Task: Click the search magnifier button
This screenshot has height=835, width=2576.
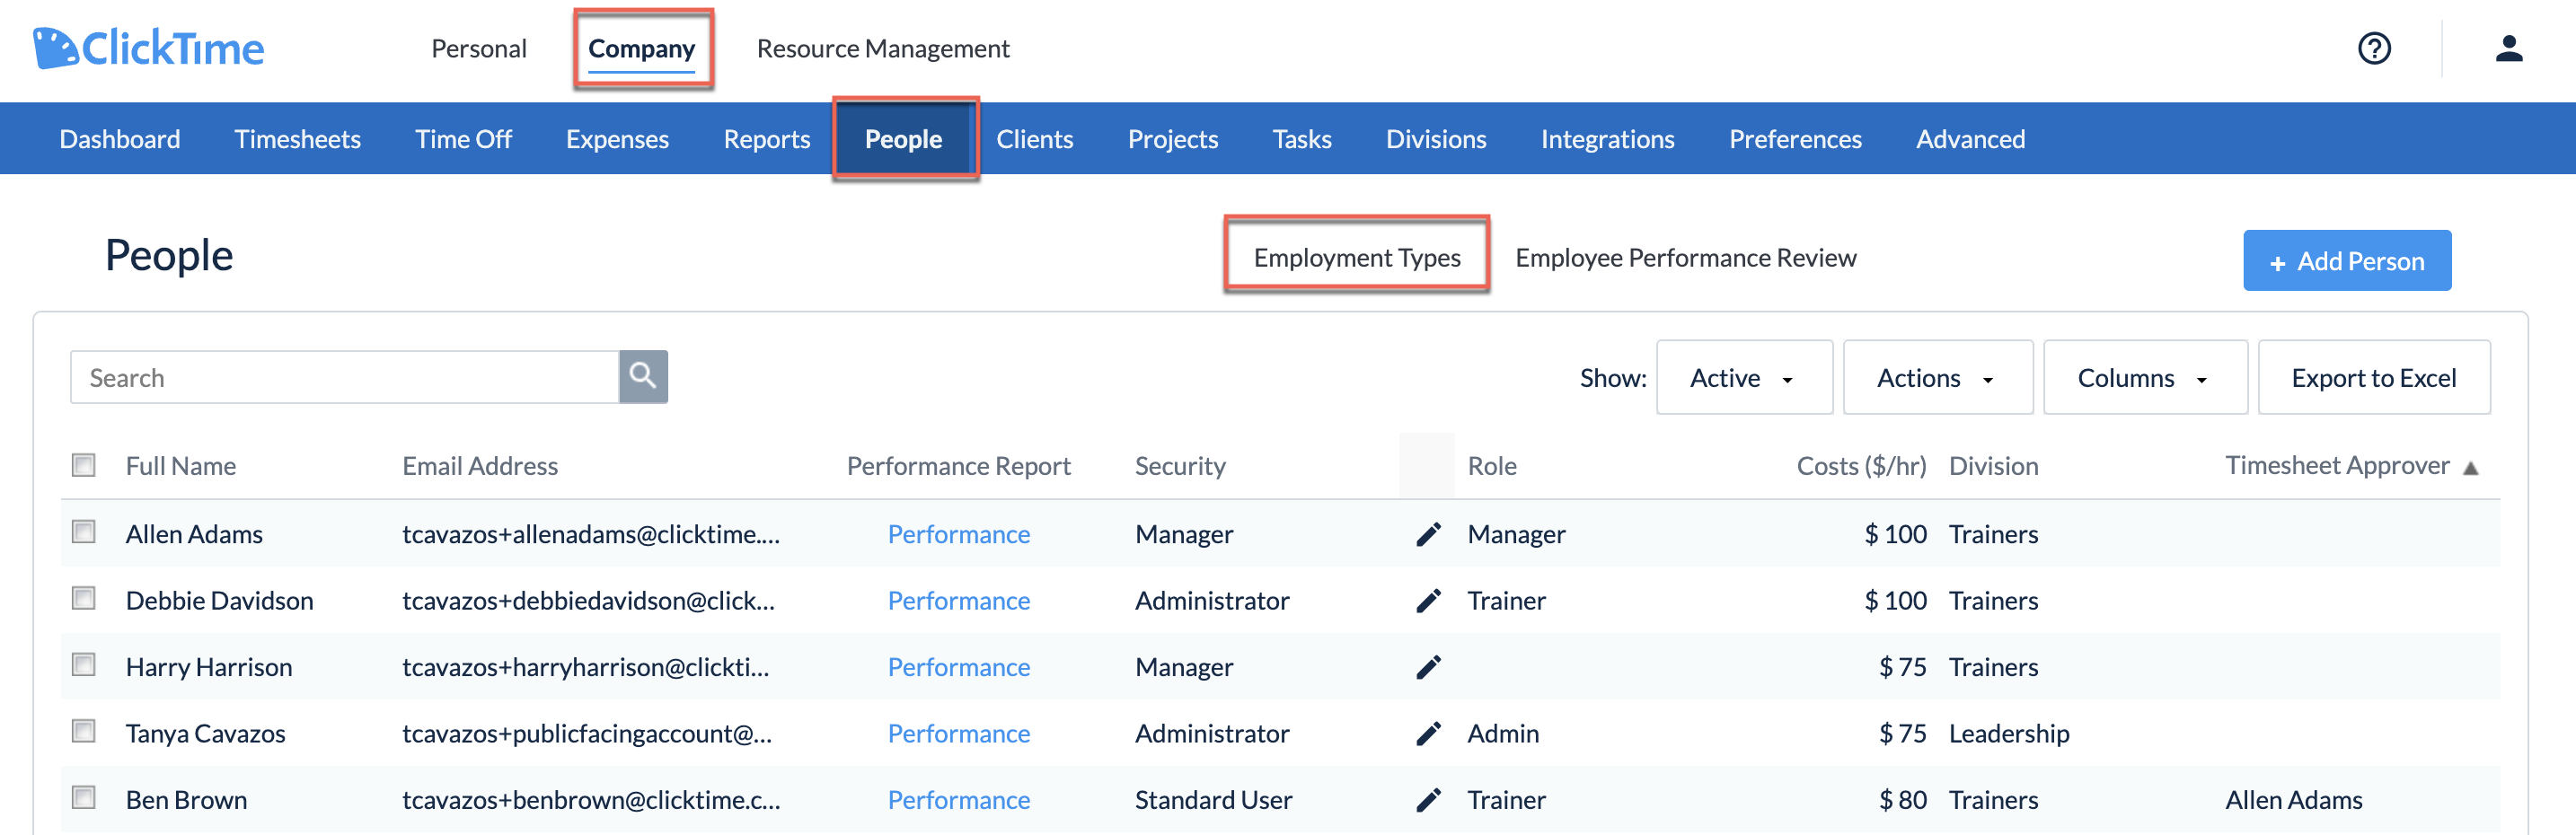Action: click(x=643, y=377)
